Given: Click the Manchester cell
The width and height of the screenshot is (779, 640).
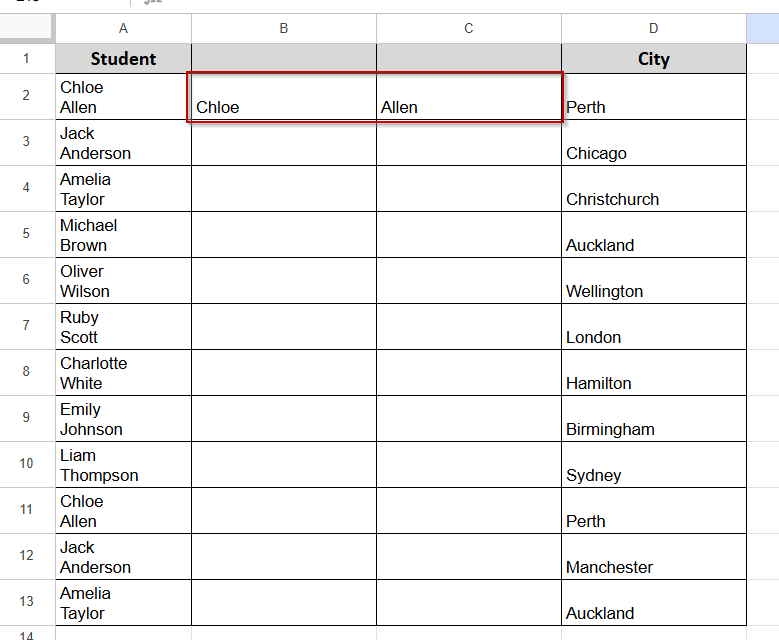Looking at the screenshot, I should pos(654,557).
